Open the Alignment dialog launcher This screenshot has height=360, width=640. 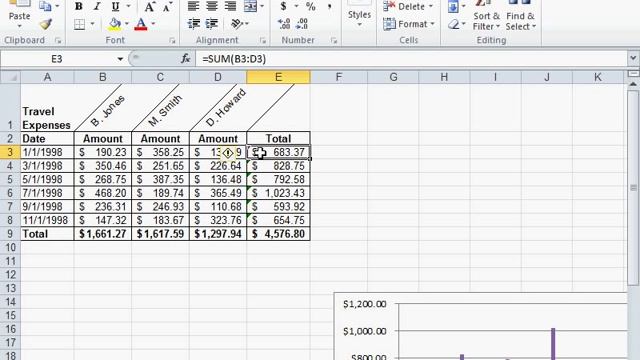coord(263,40)
